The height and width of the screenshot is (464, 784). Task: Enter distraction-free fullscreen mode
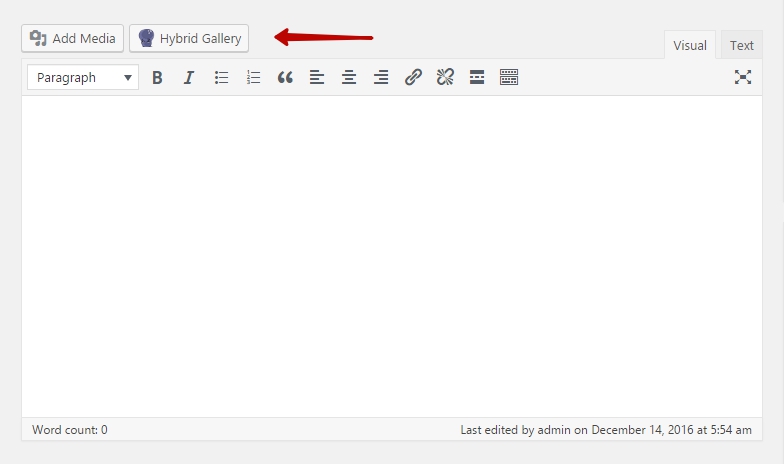point(743,78)
